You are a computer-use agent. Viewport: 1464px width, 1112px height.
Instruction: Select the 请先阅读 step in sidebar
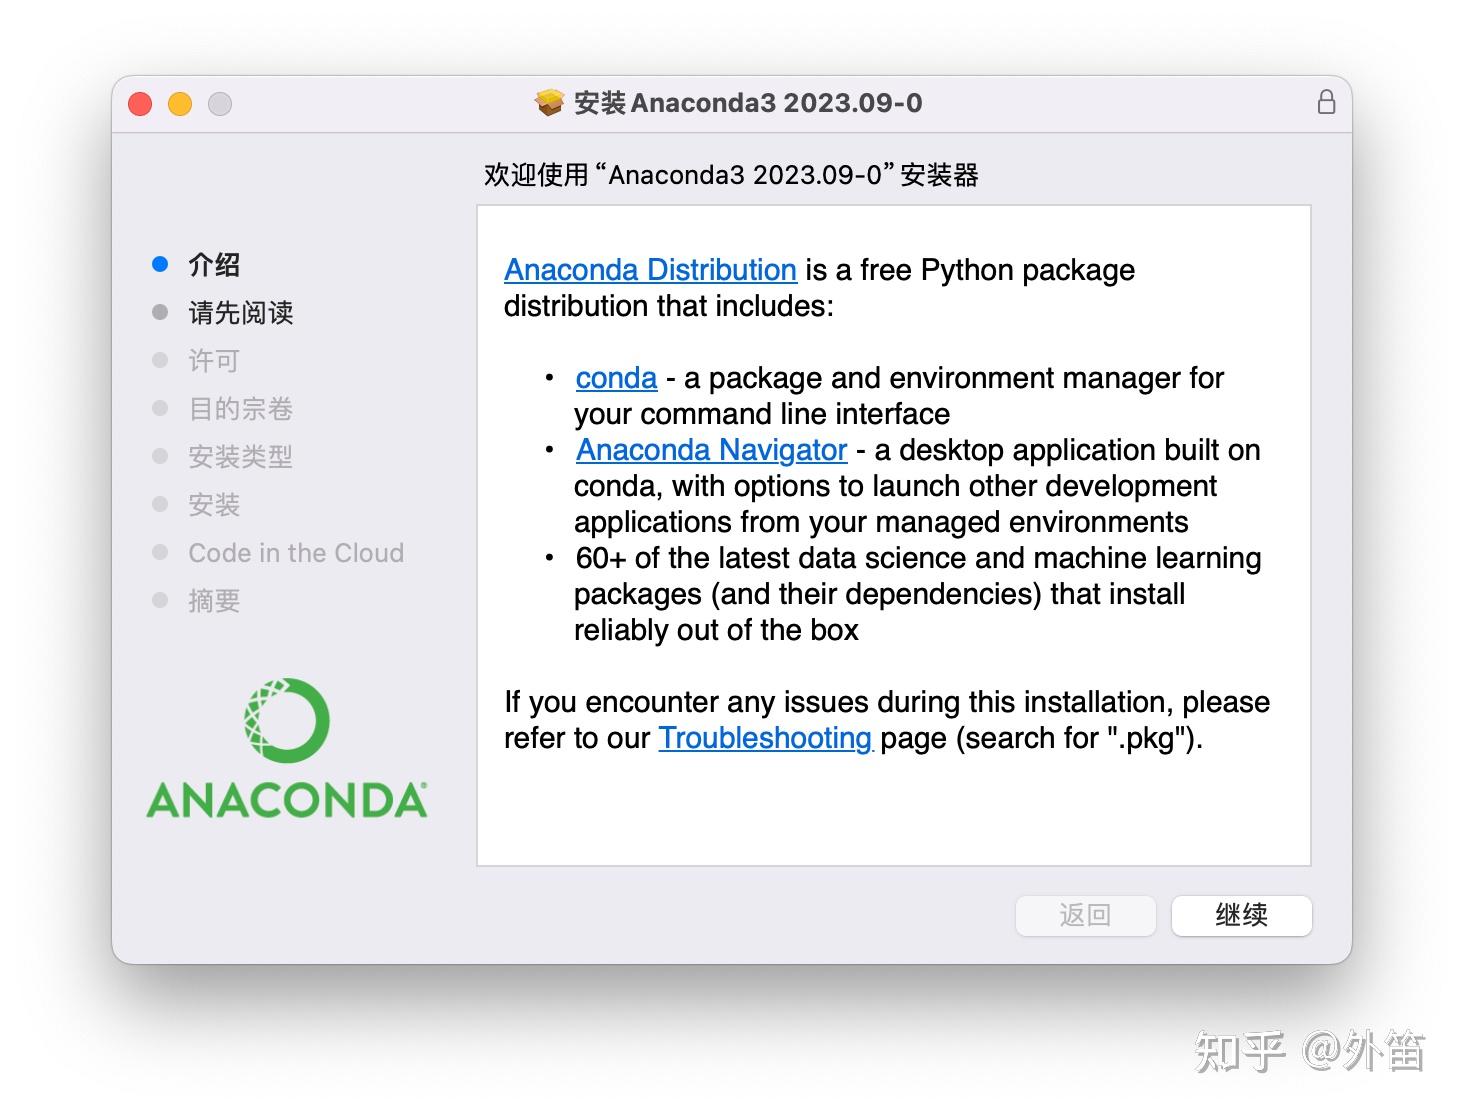241,312
